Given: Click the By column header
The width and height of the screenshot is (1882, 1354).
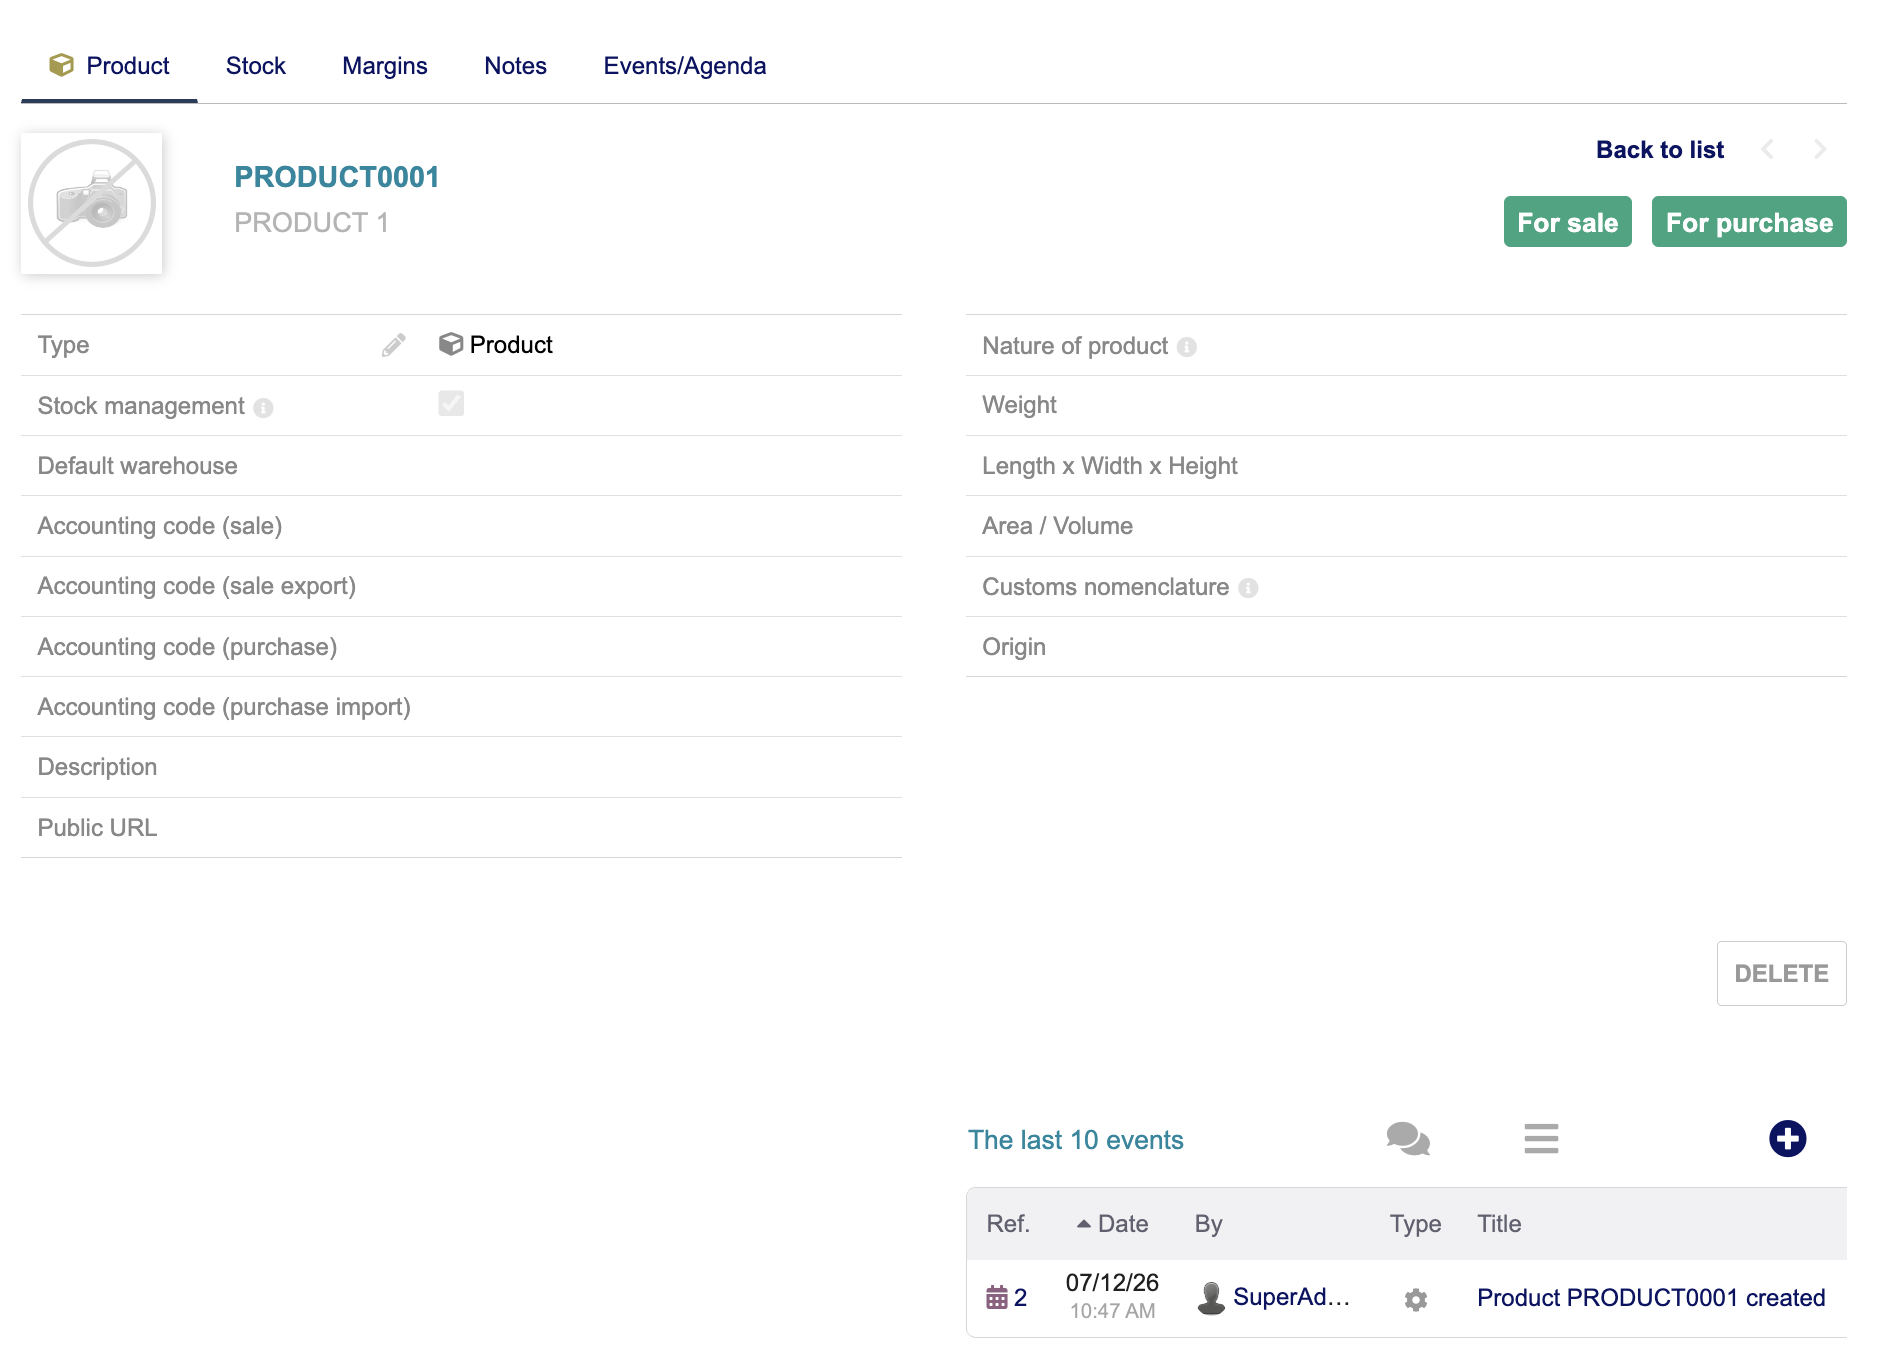Looking at the screenshot, I should pyautogui.click(x=1208, y=1224).
